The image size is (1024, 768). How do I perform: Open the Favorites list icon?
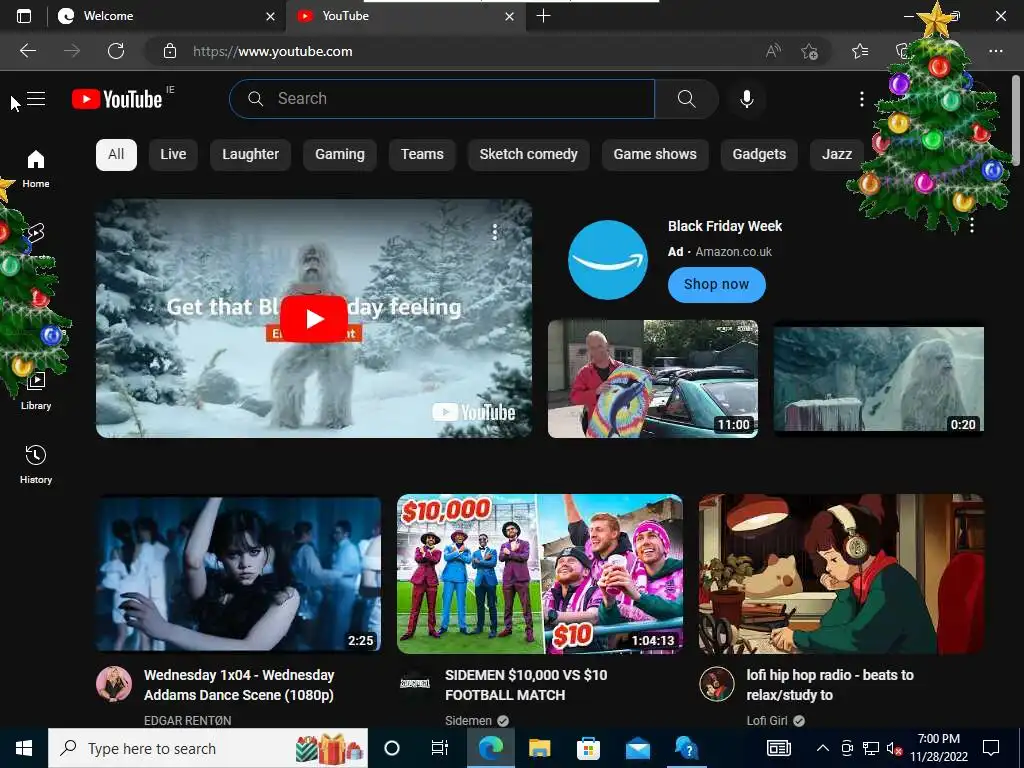[x=860, y=51]
